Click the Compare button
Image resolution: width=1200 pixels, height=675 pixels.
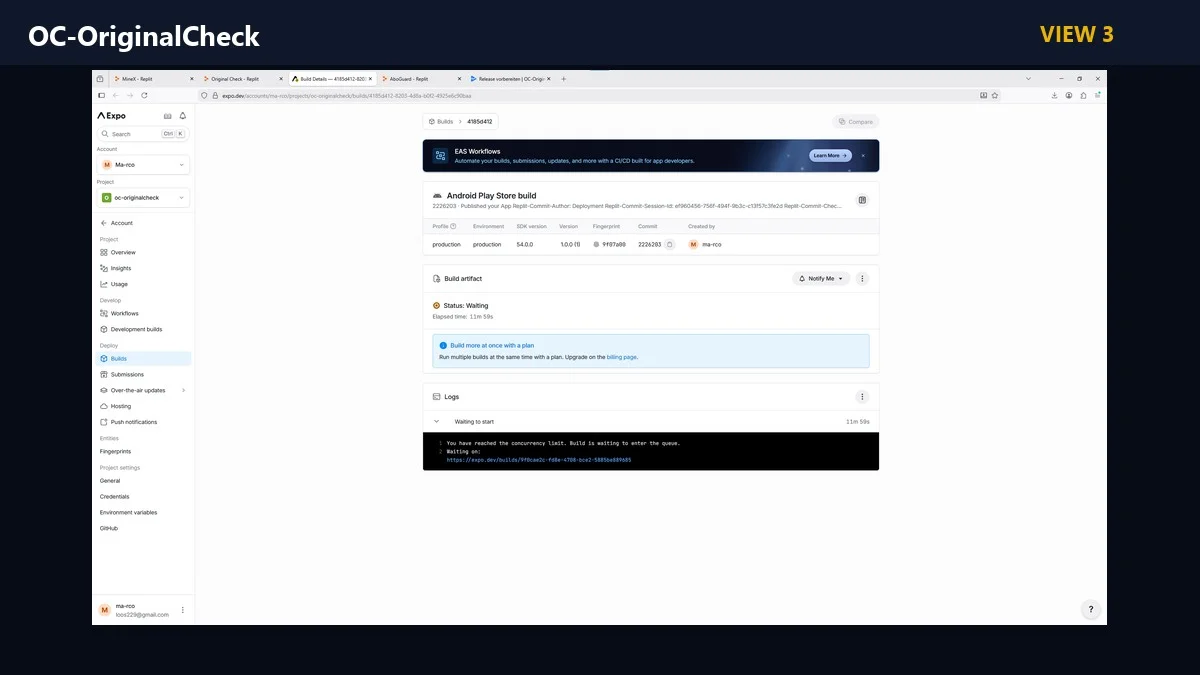click(x=856, y=121)
